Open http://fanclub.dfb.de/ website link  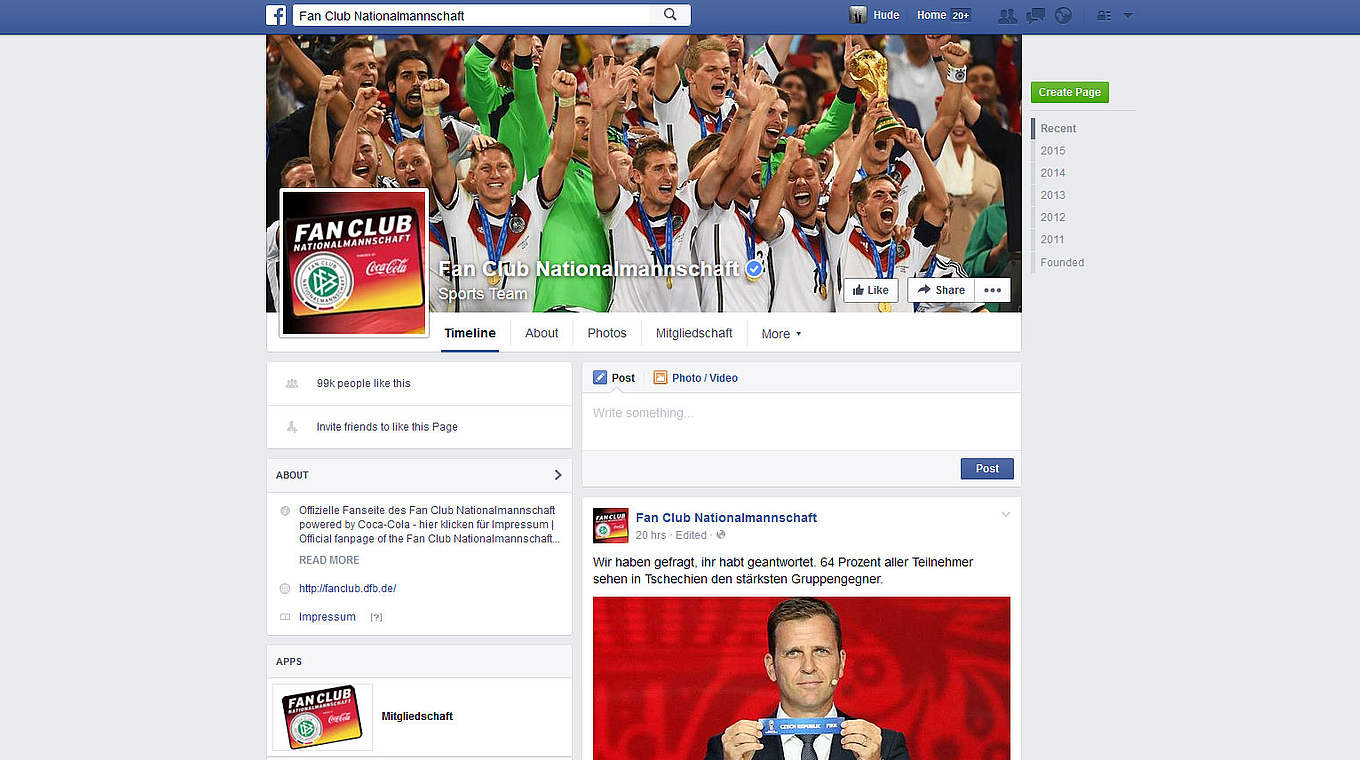[x=347, y=589]
